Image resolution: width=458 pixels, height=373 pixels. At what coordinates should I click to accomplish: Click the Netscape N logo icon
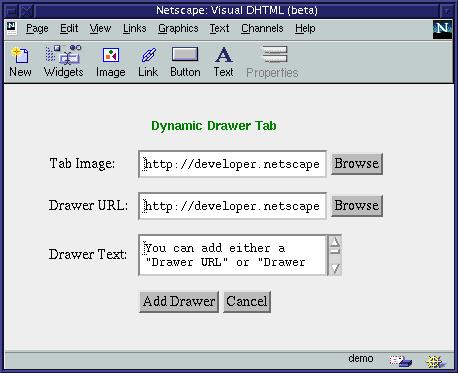point(442,29)
